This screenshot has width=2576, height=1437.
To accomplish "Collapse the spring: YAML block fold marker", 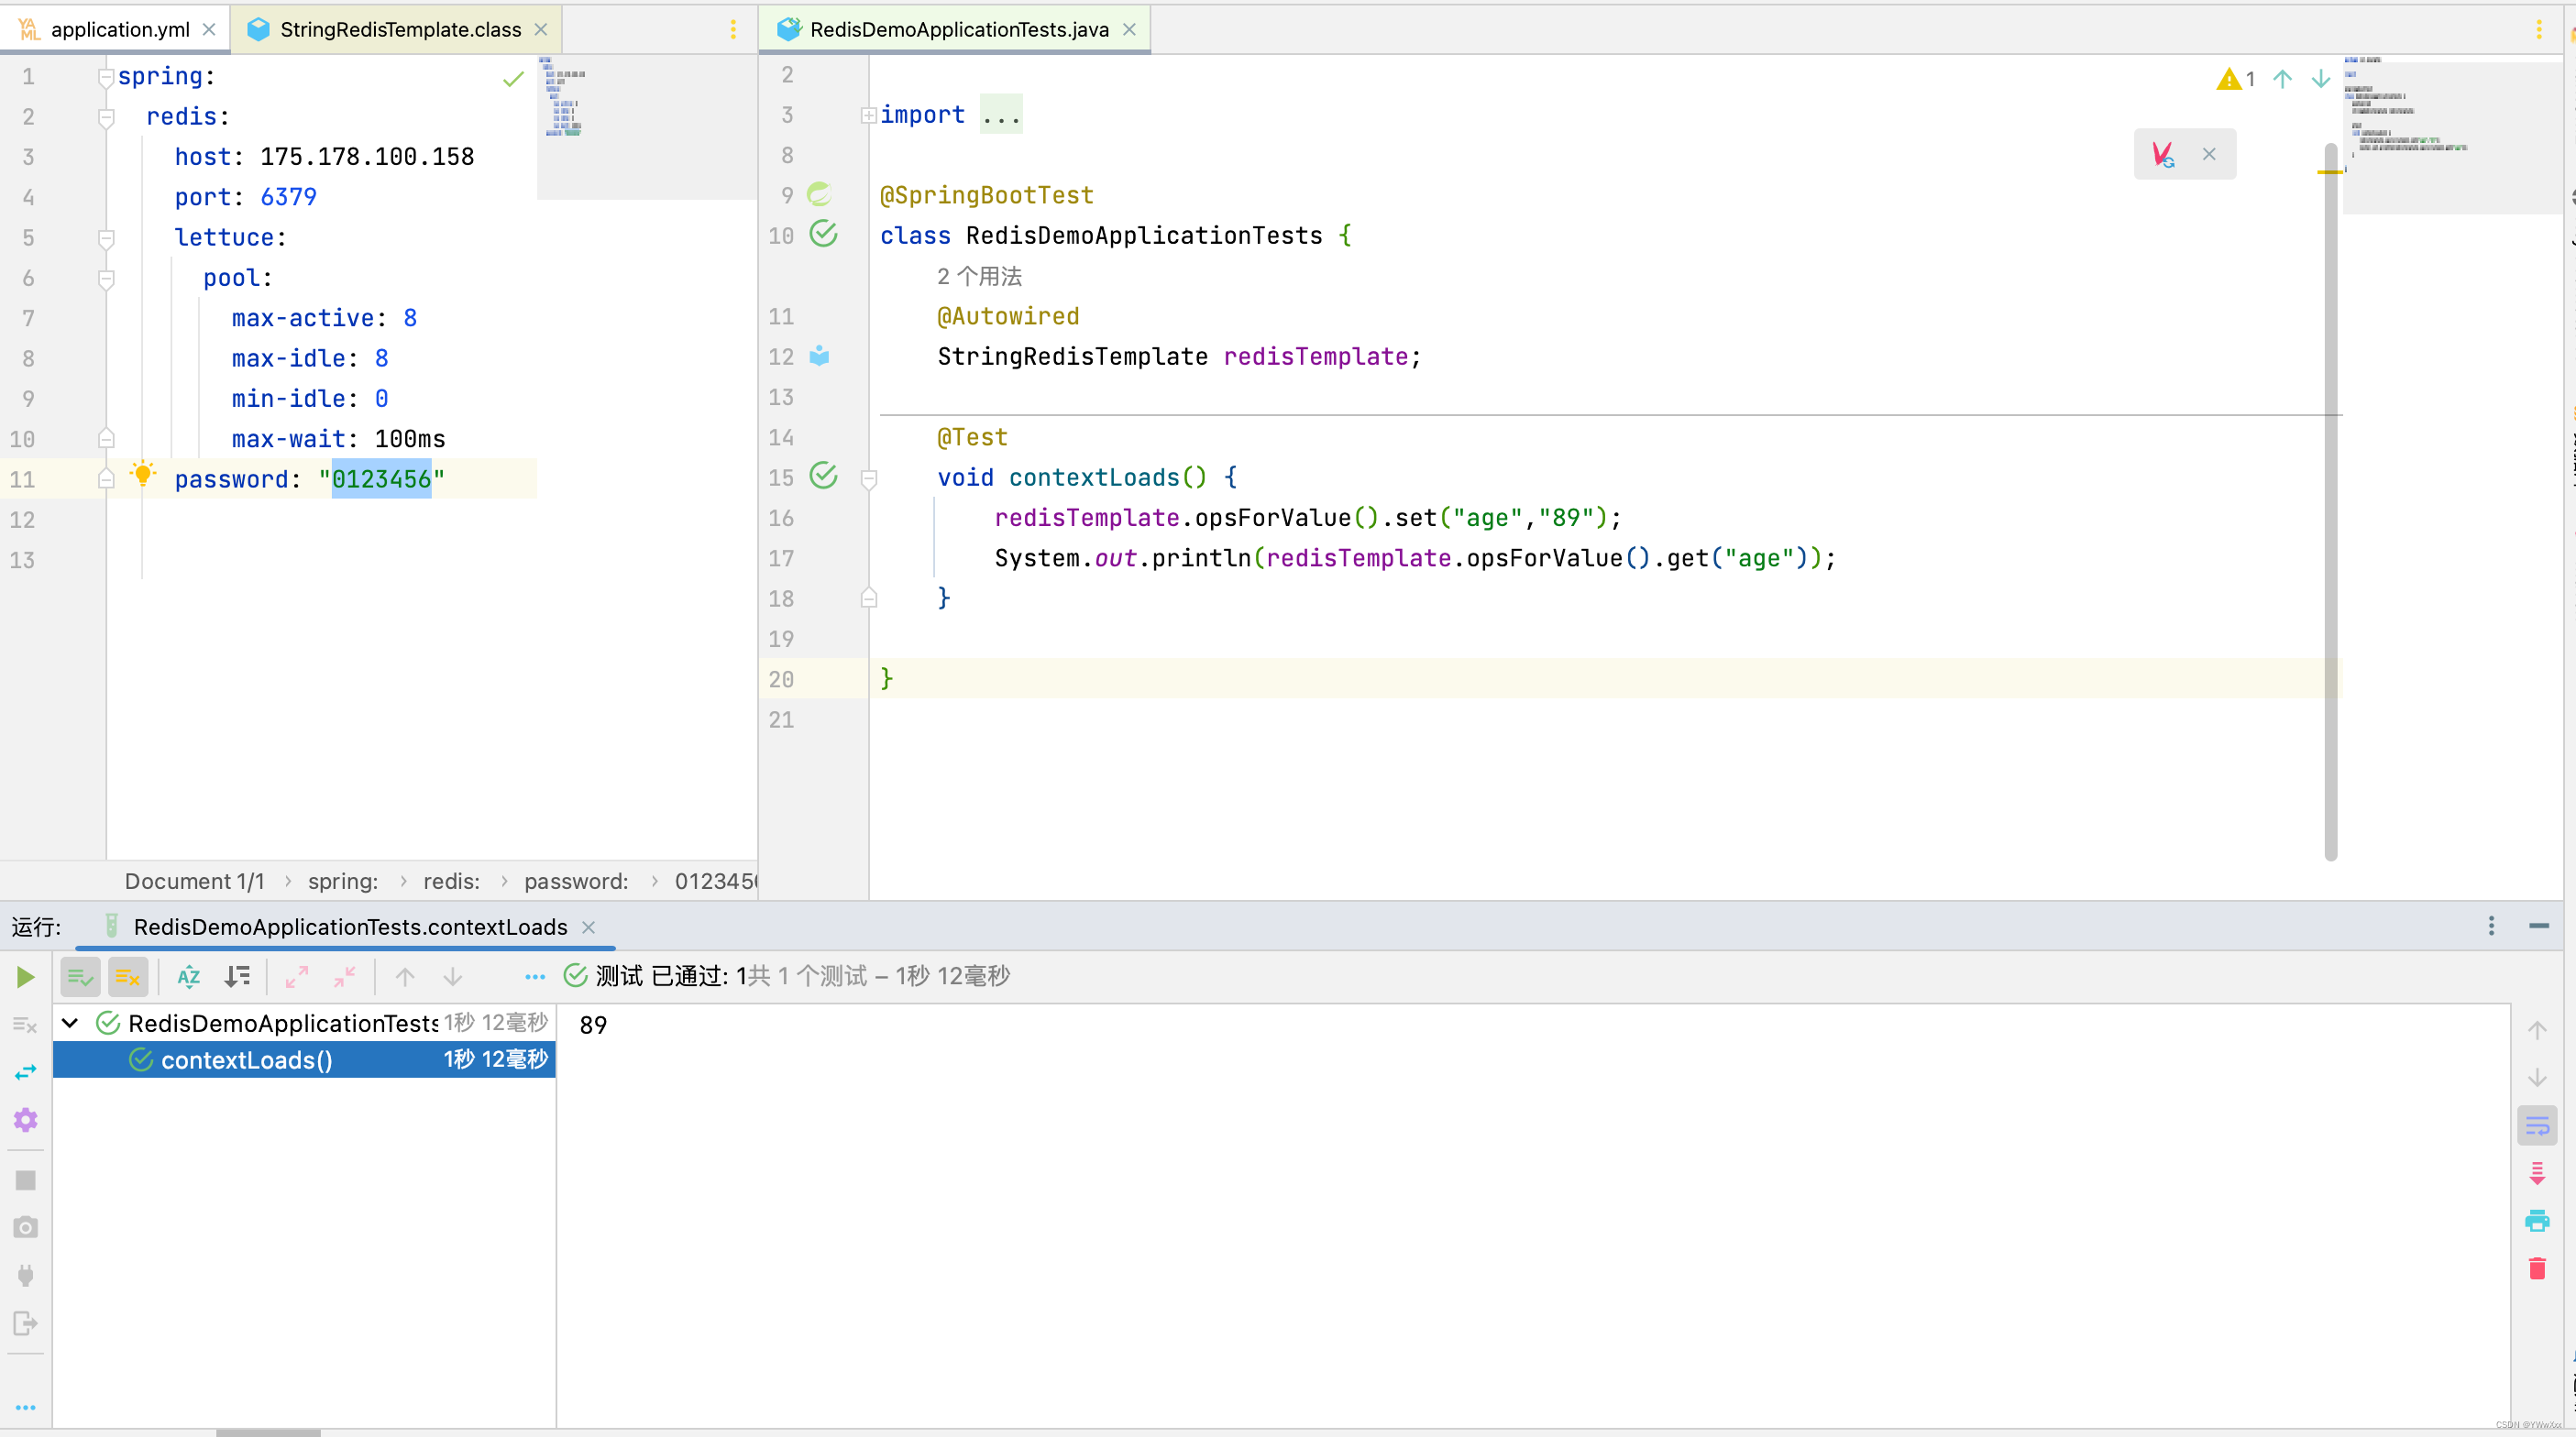I will [x=106, y=77].
